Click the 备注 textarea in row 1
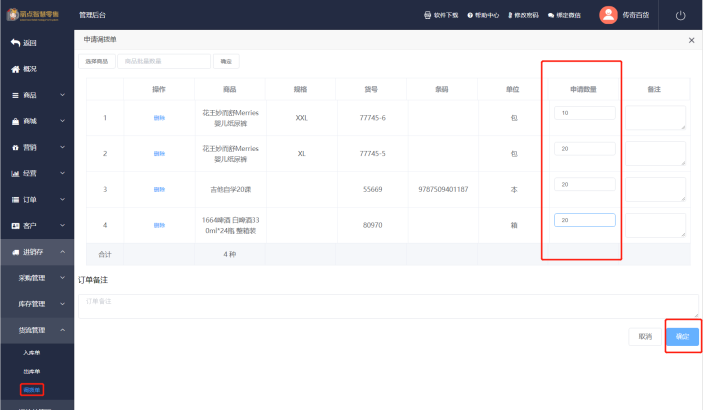 pos(655,118)
